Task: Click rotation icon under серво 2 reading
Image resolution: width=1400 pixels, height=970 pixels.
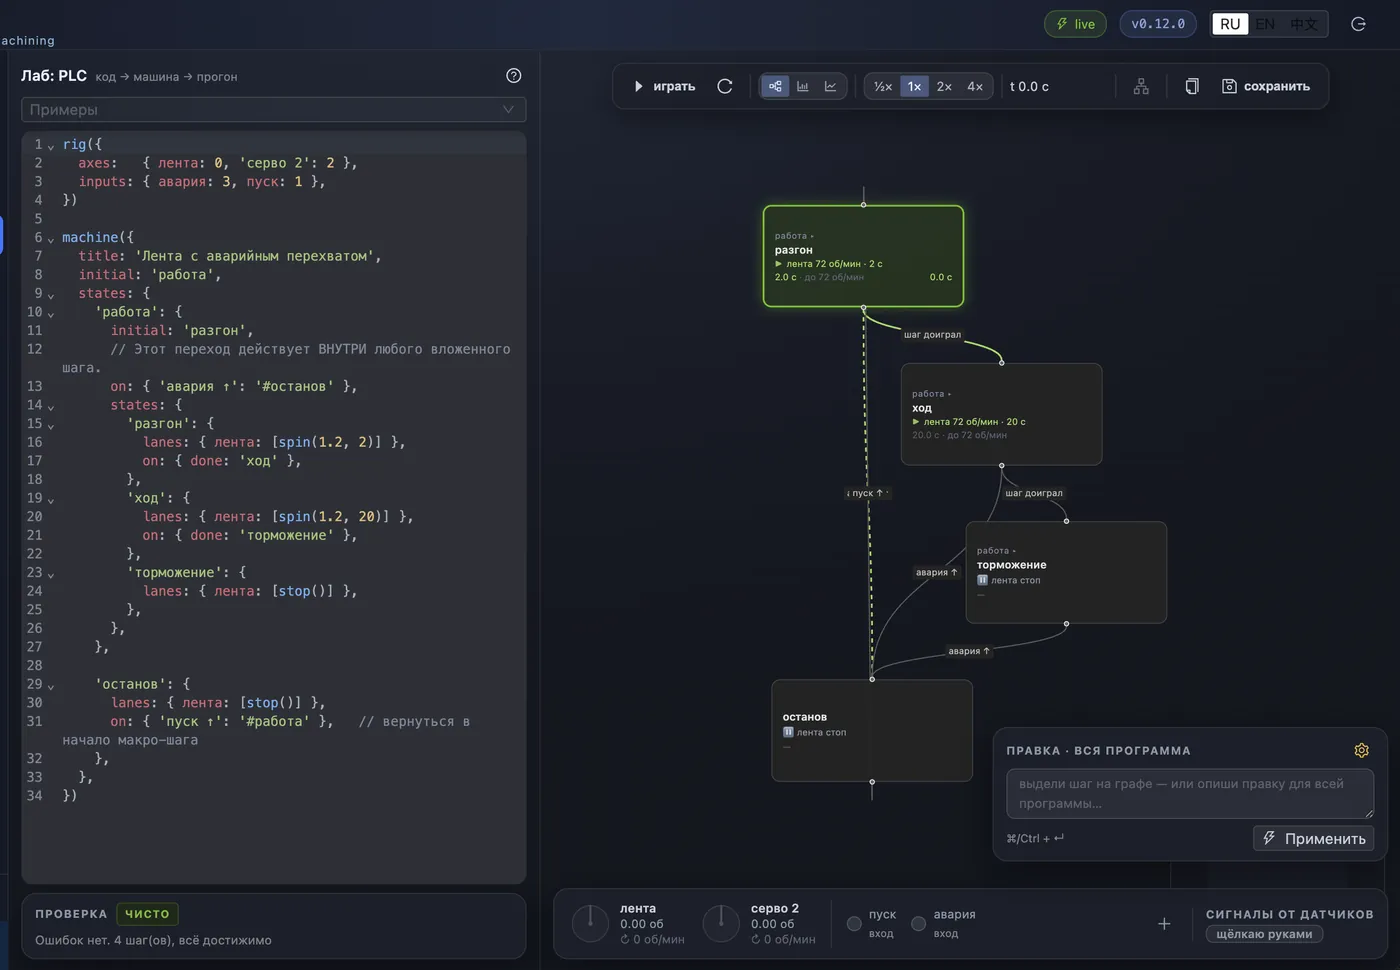Action: [x=756, y=940]
